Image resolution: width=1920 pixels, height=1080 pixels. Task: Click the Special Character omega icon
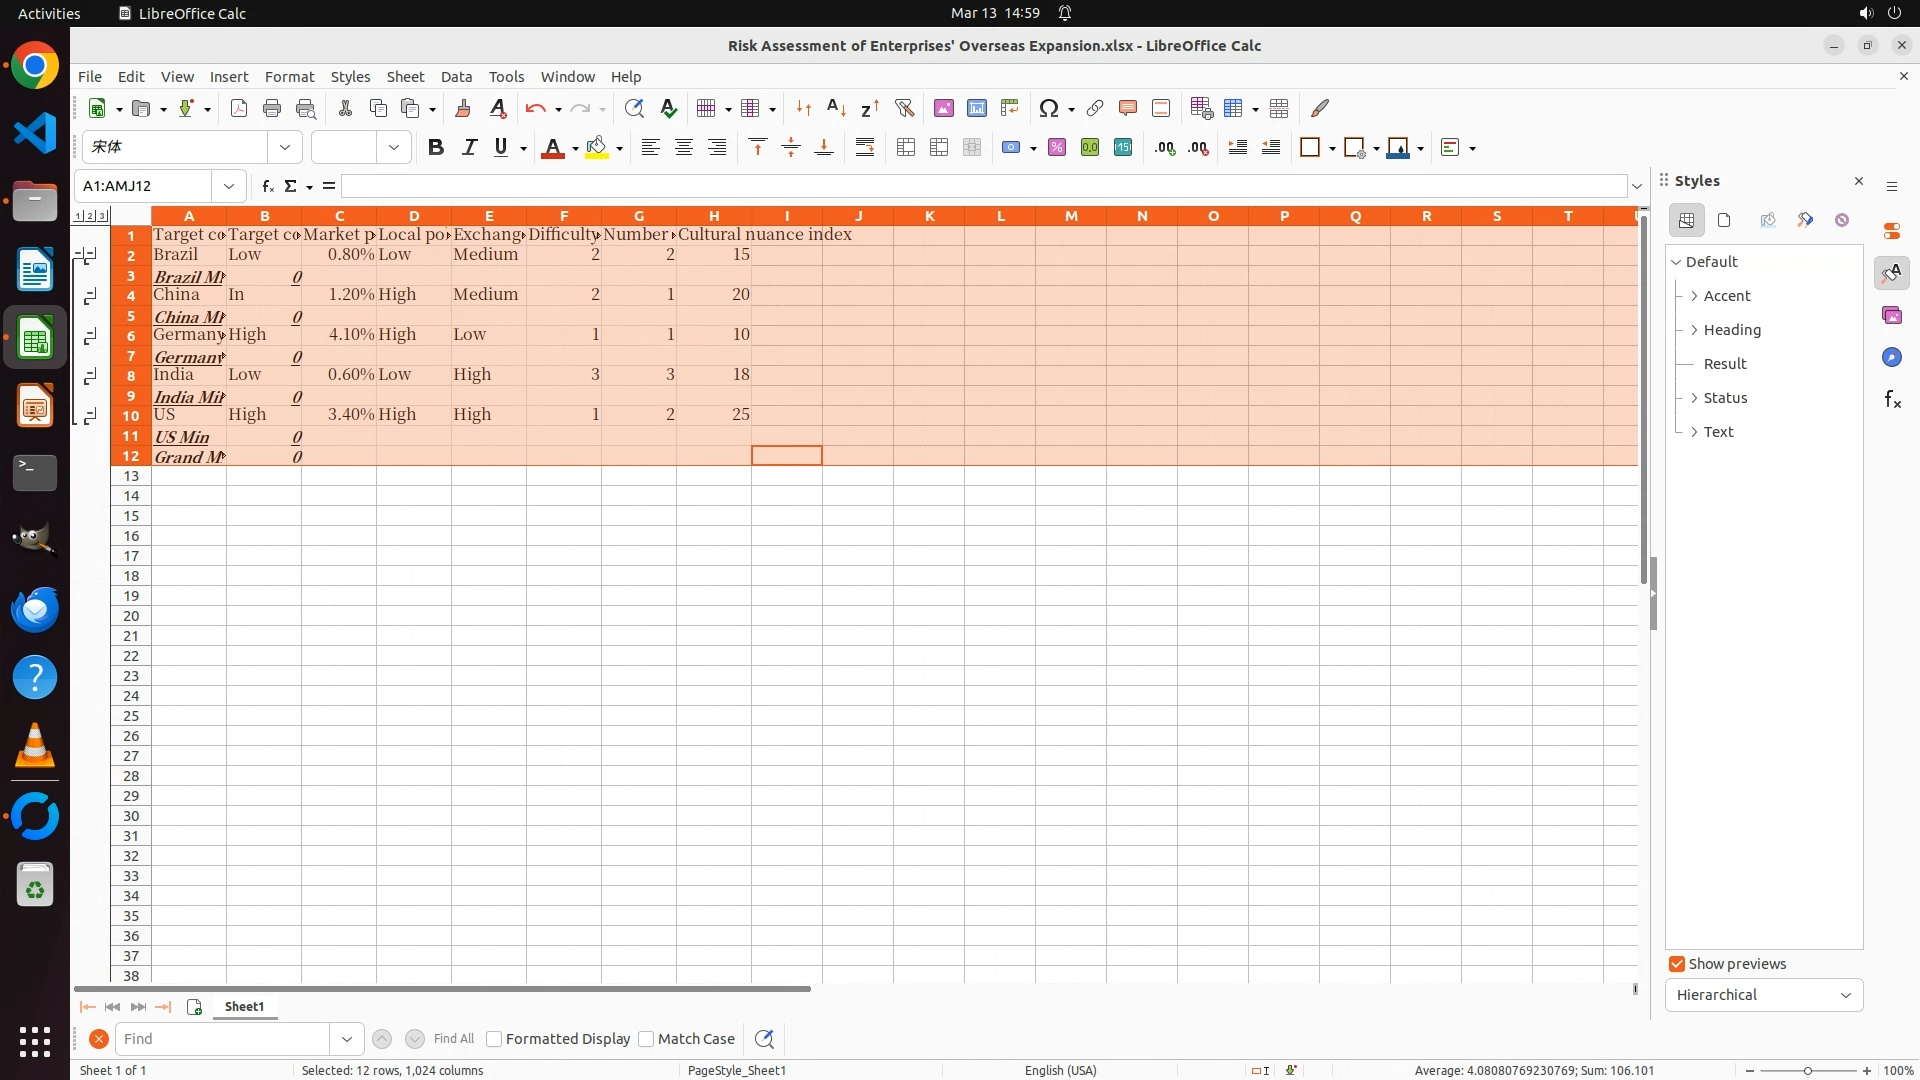[1048, 108]
